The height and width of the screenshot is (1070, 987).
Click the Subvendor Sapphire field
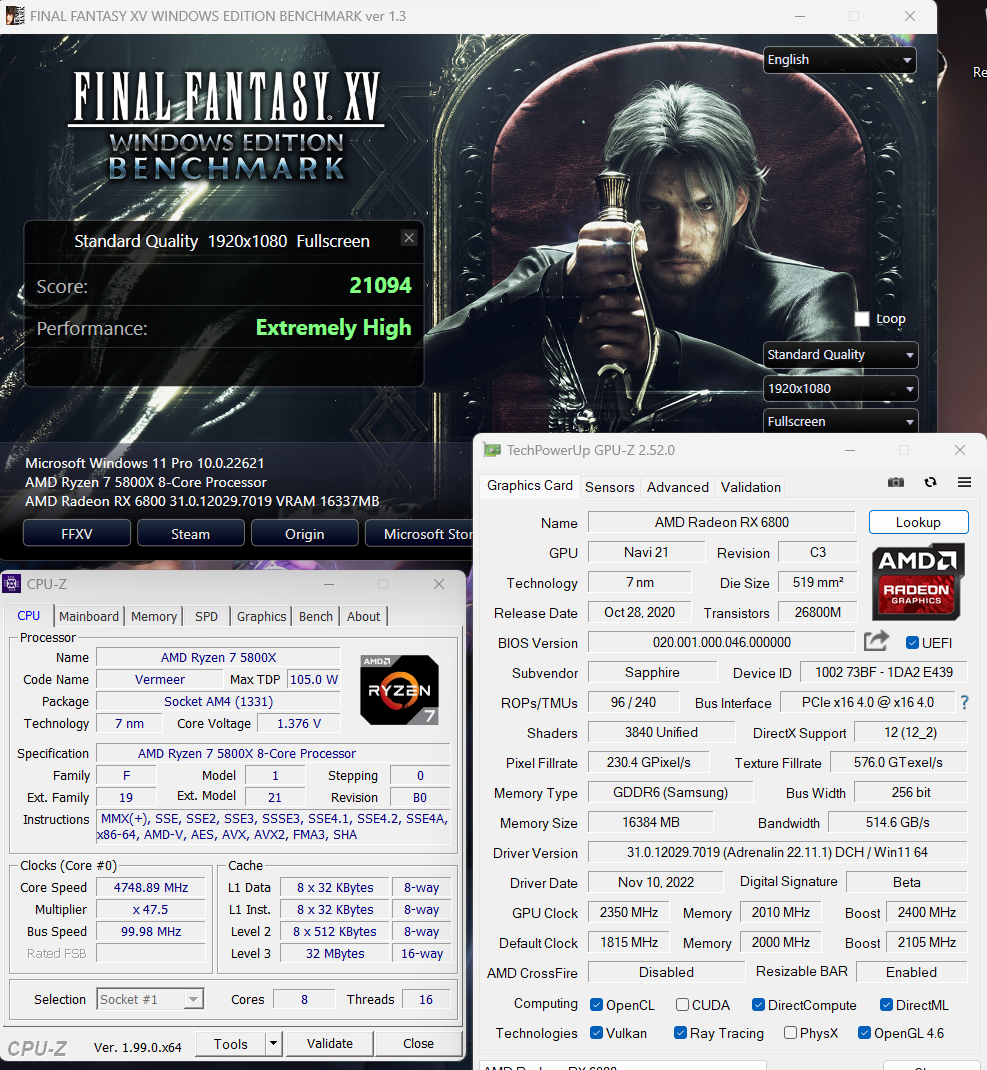[x=653, y=673]
